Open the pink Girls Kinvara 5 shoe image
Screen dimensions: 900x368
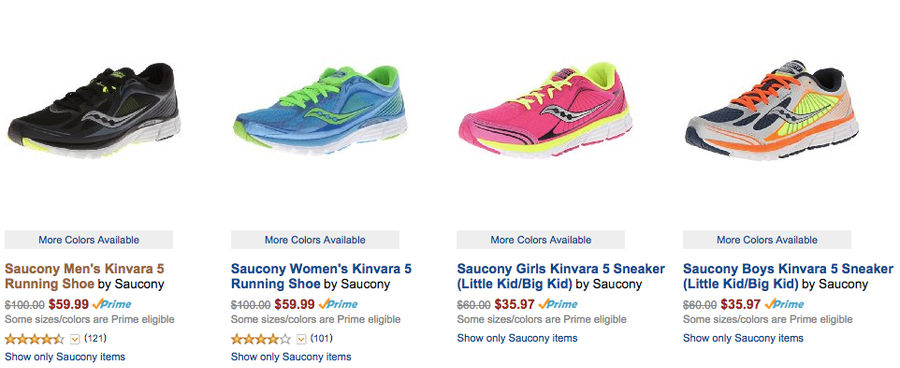pos(545,109)
